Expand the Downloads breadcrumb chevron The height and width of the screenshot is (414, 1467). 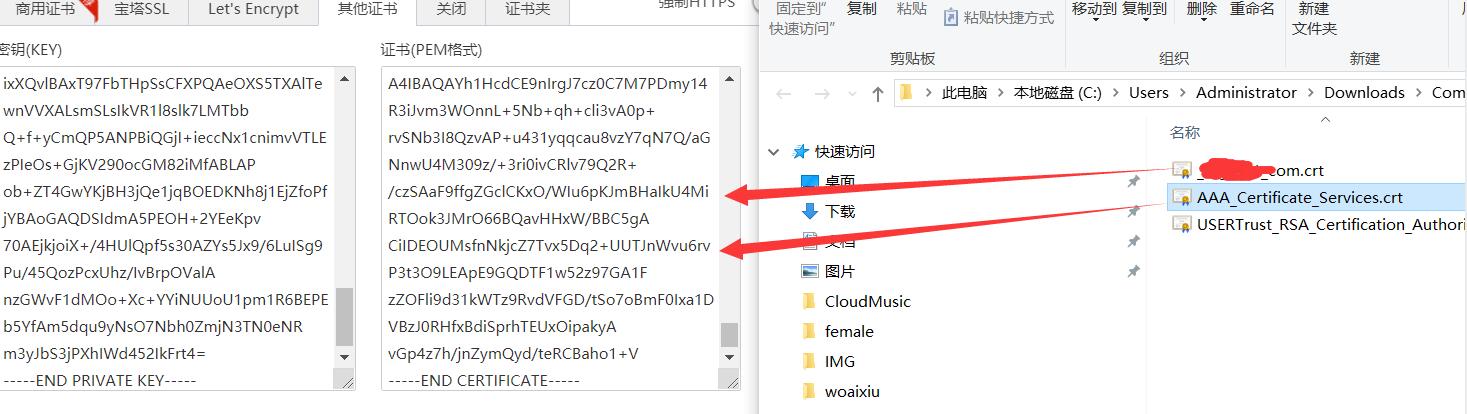pos(1418,93)
